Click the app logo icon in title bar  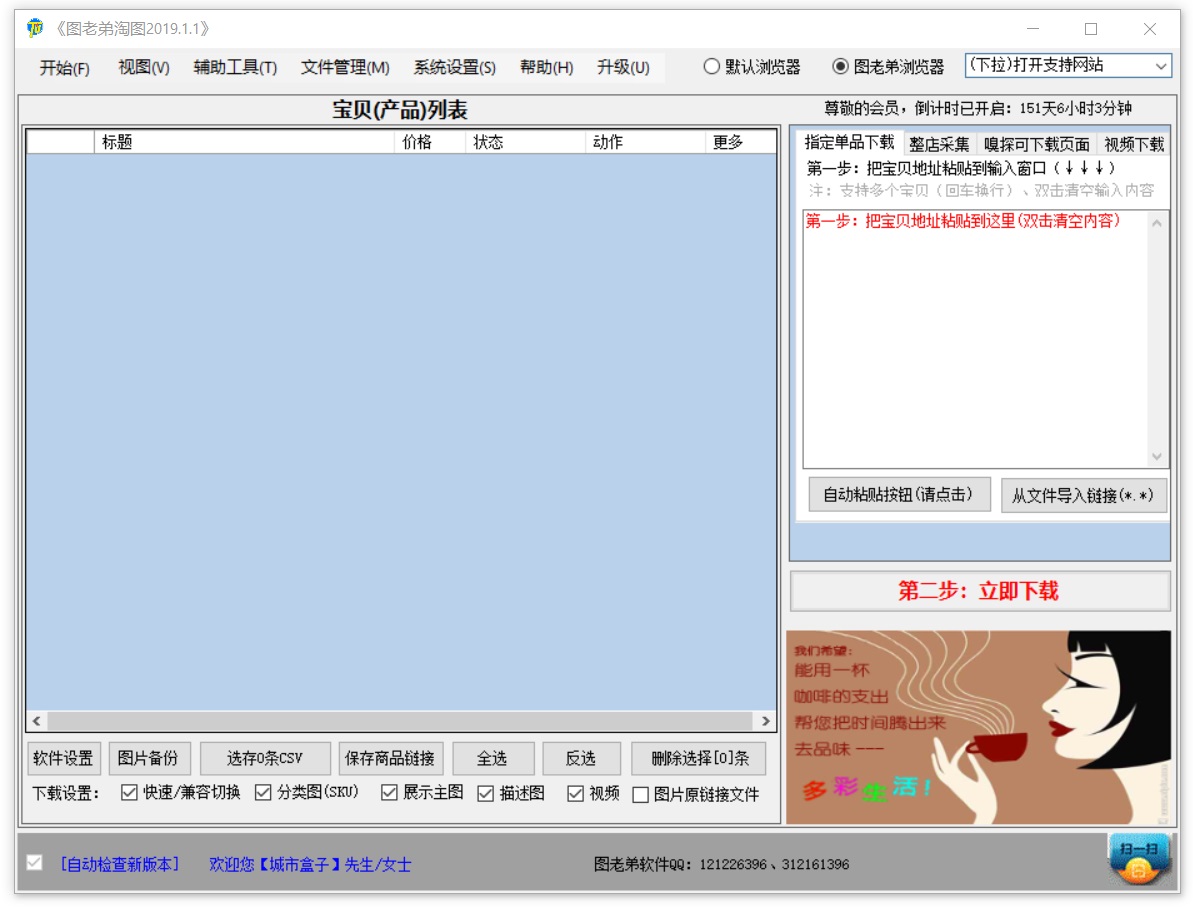(x=35, y=28)
